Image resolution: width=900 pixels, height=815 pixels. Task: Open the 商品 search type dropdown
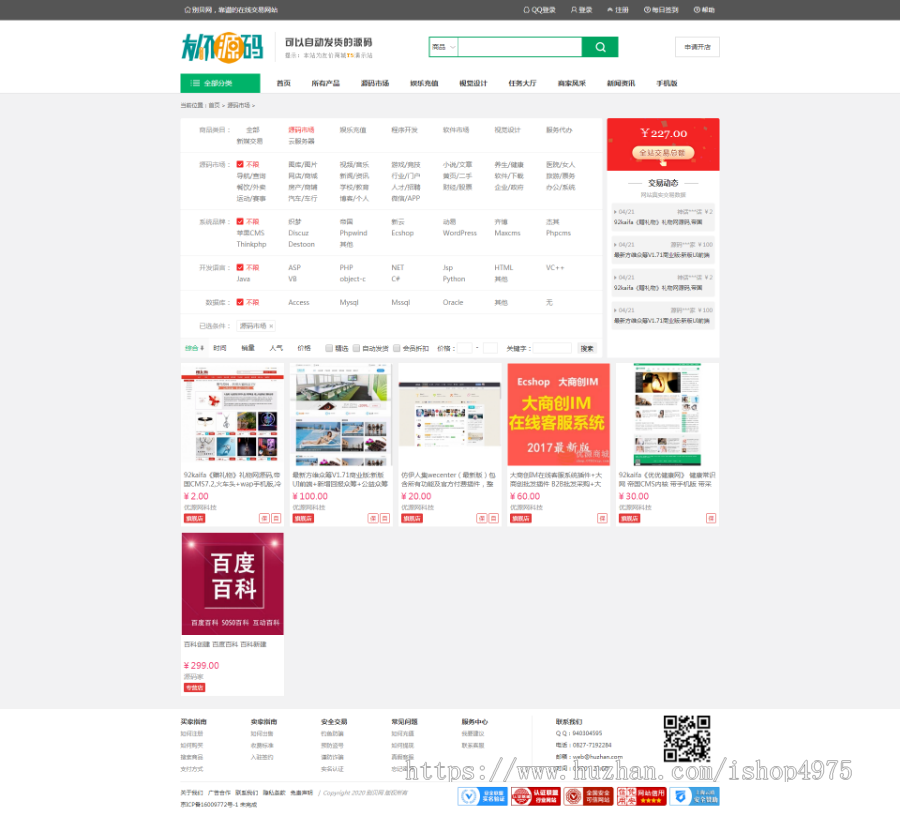pos(443,47)
